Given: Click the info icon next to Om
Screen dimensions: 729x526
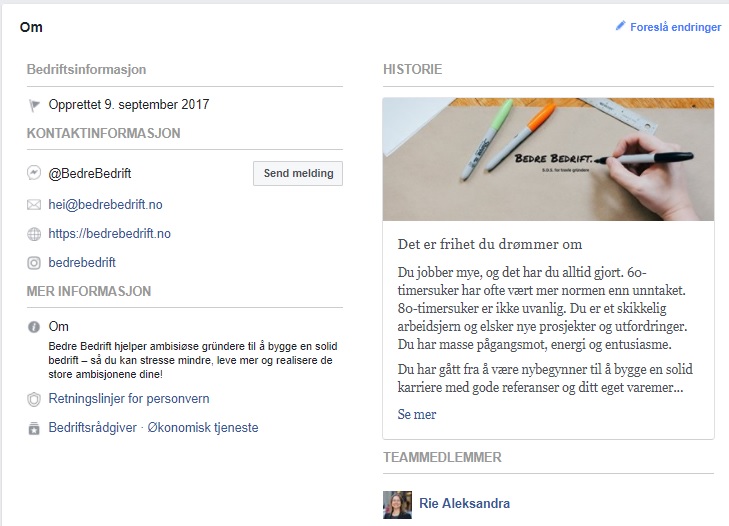Looking at the screenshot, I should tap(34, 327).
